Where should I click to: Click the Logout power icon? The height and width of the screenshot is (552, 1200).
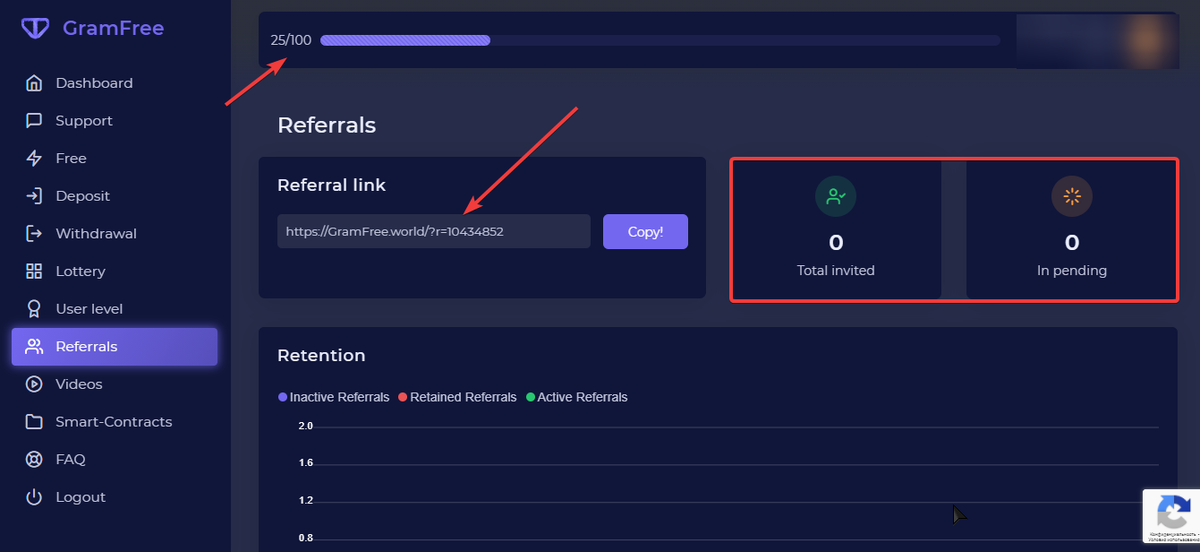point(34,497)
